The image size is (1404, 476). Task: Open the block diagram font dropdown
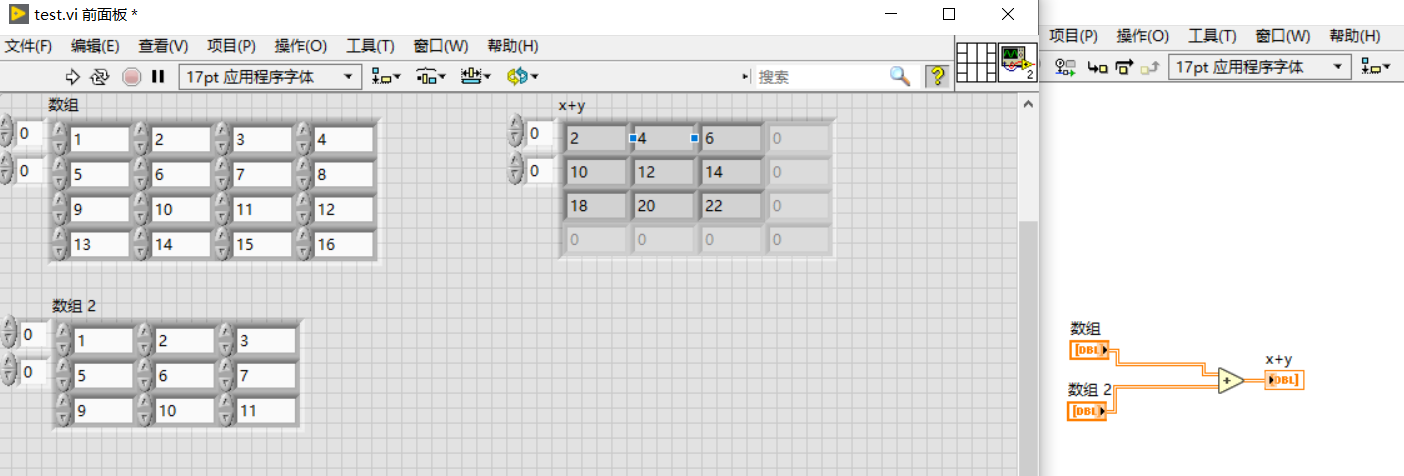tap(1260, 67)
